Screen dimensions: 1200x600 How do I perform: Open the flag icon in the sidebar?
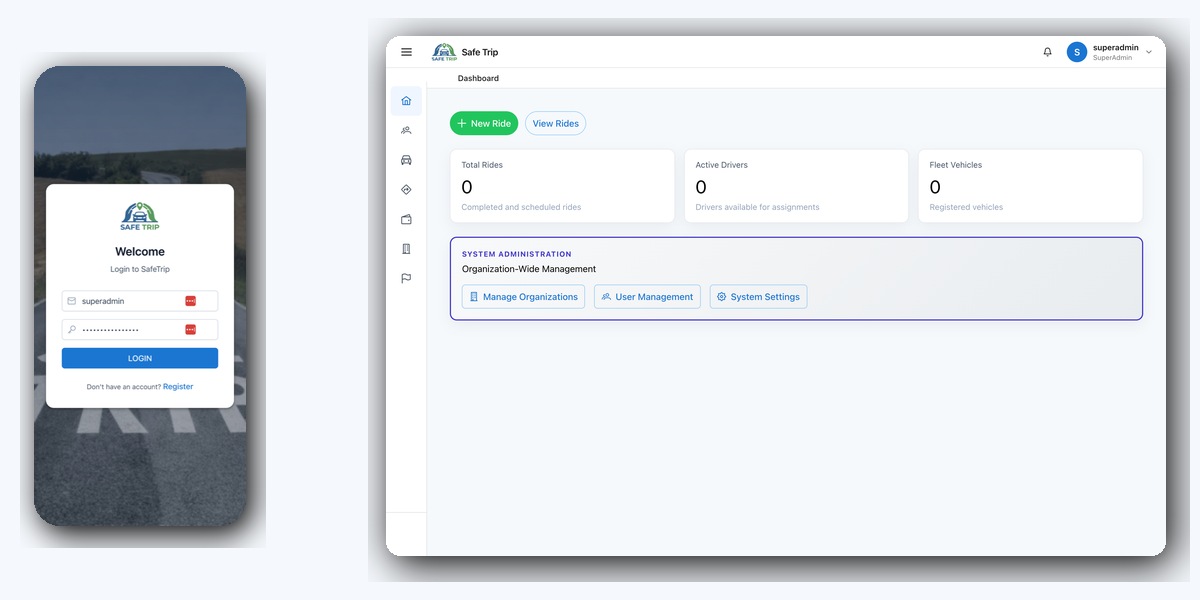(406, 279)
